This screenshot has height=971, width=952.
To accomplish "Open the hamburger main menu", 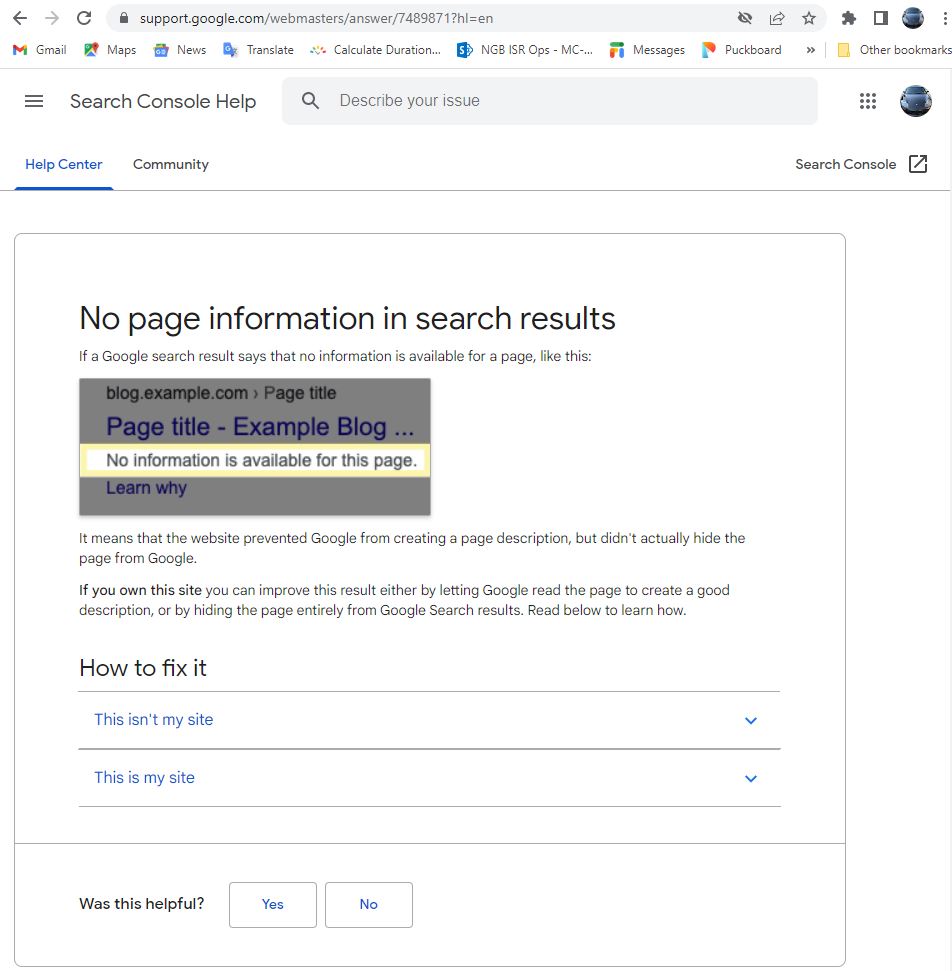I will tap(34, 101).
